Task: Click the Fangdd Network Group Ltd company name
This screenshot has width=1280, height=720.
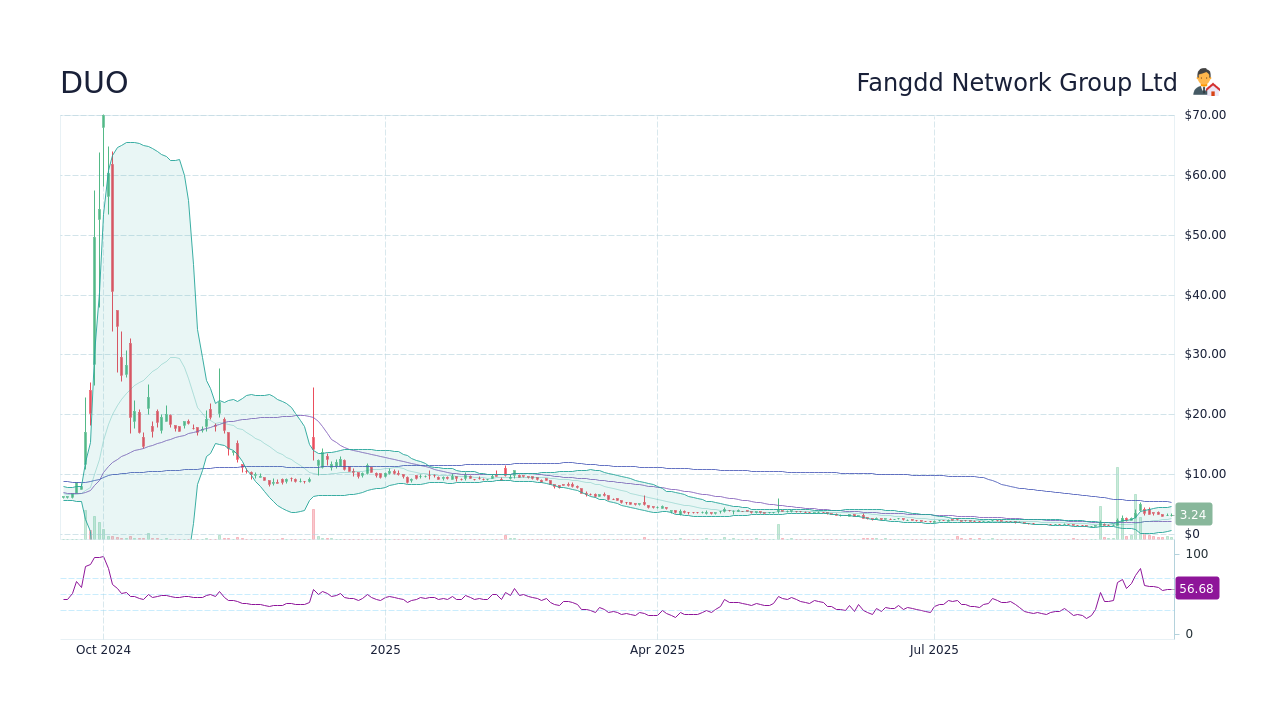Action: click(1017, 82)
